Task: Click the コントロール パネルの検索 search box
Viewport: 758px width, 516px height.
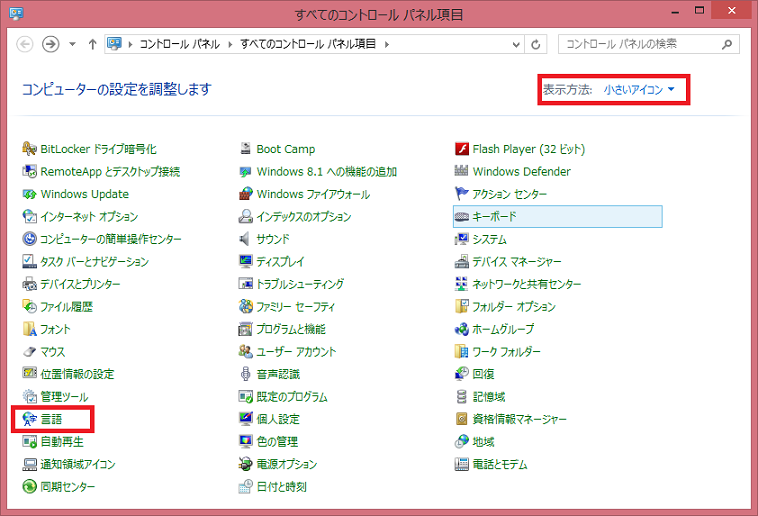Action: coord(649,44)
